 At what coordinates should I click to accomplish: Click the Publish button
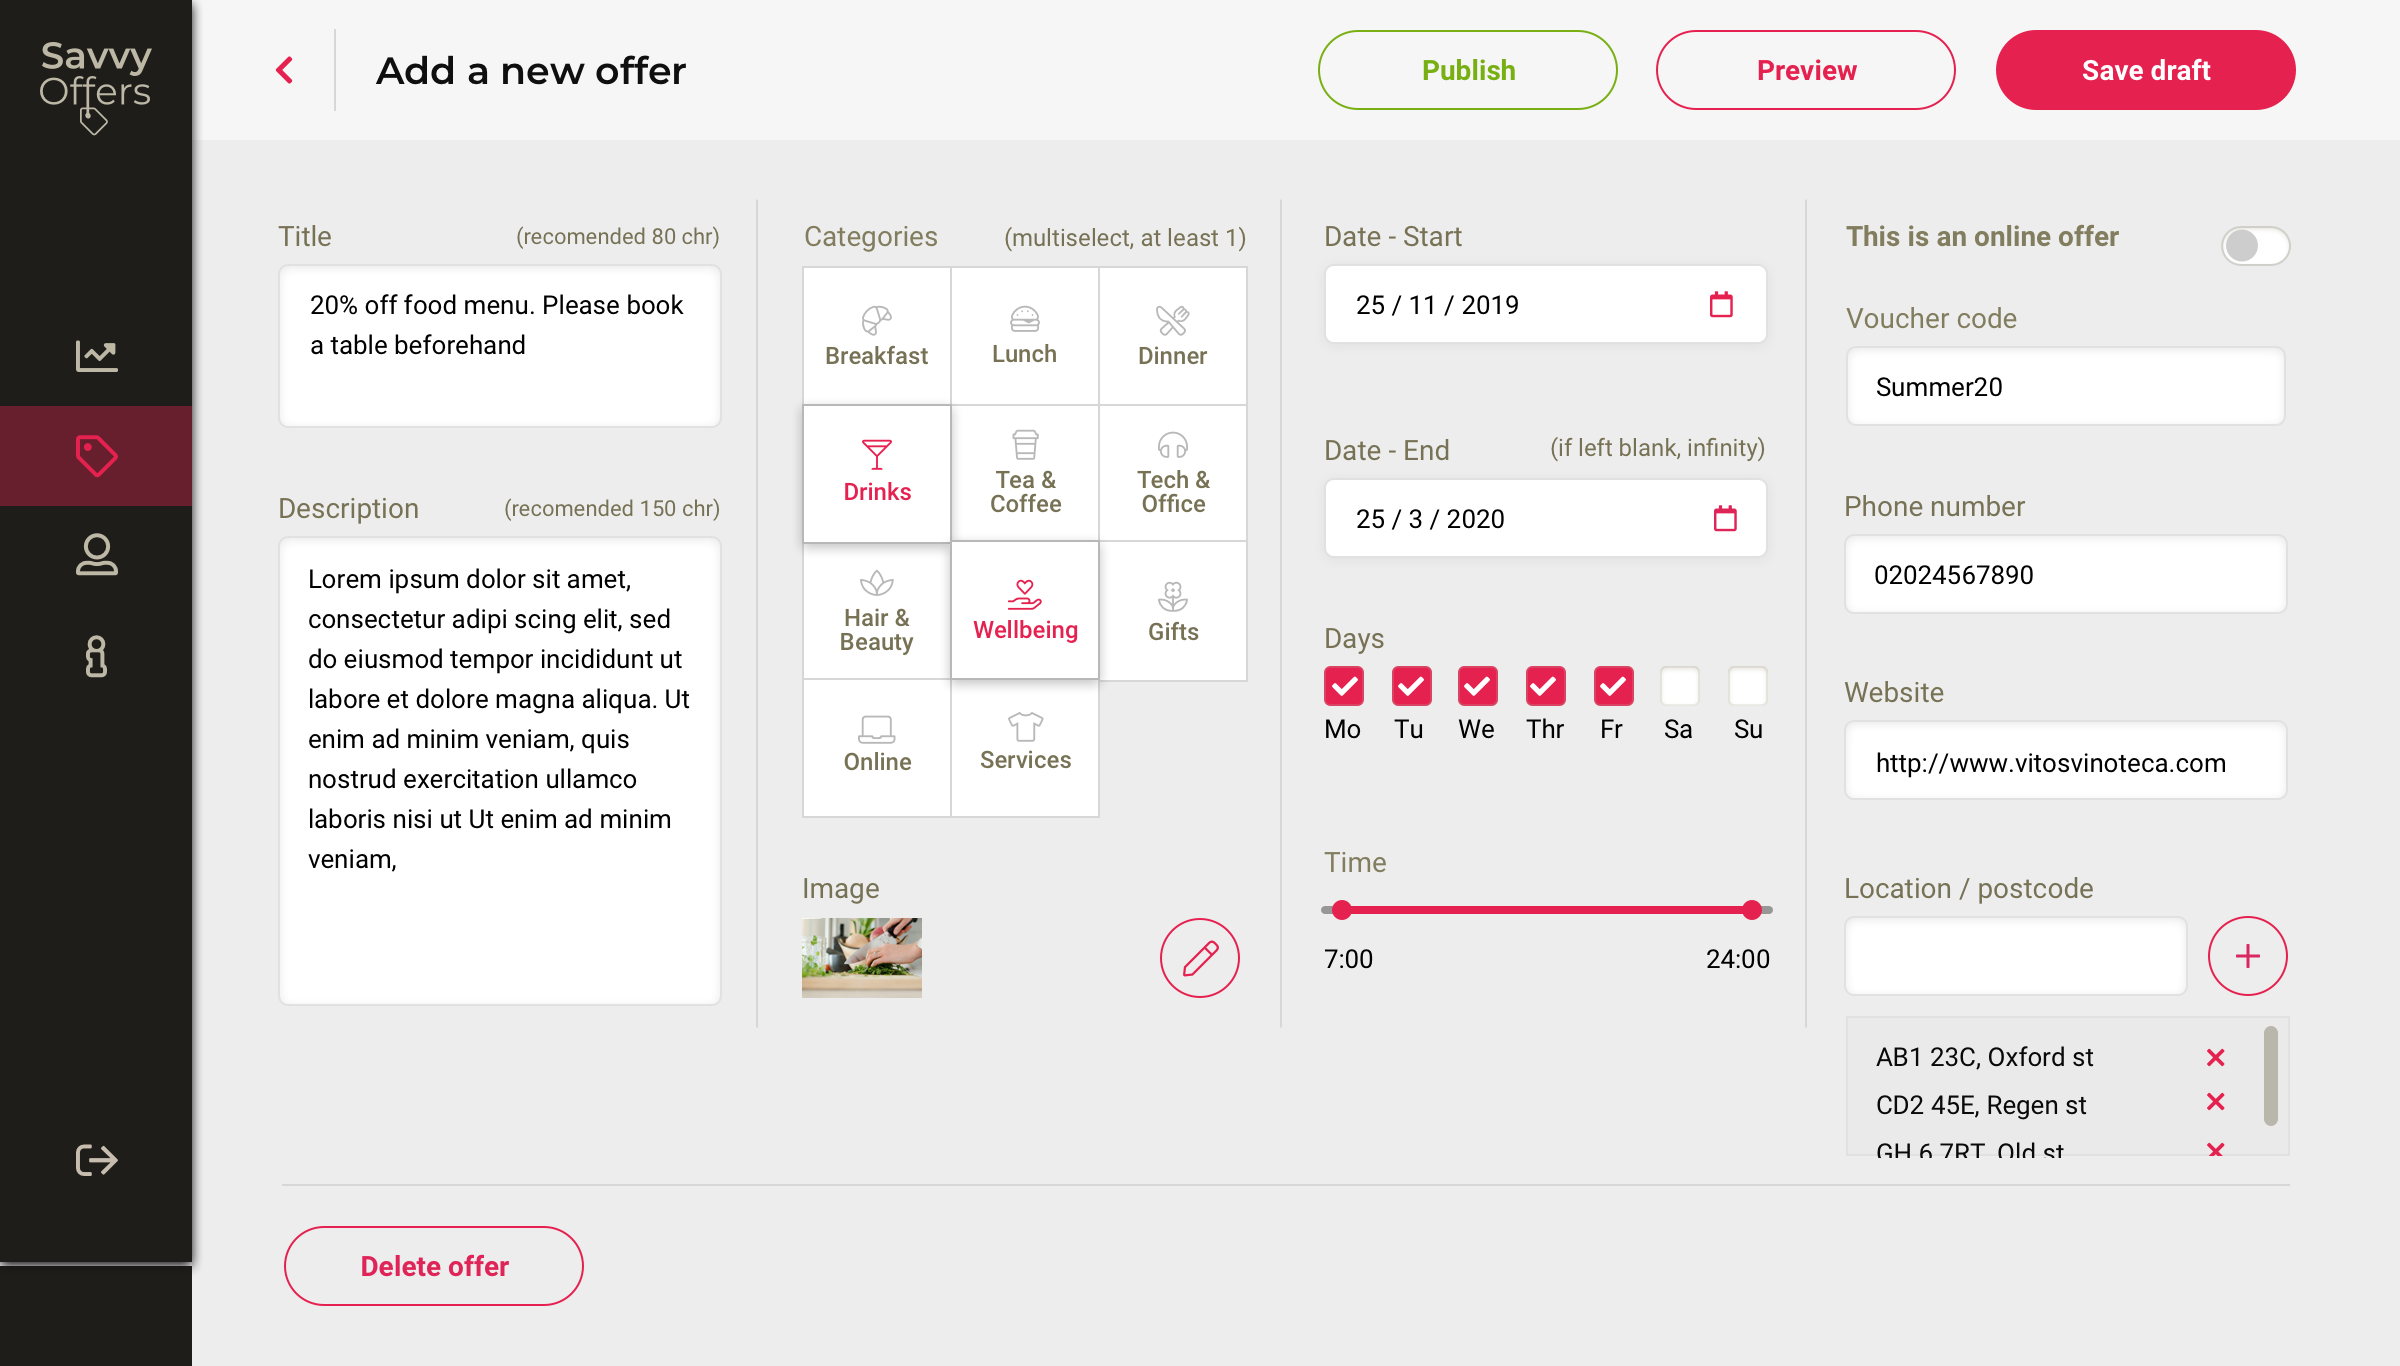(x=1467, y=70)
